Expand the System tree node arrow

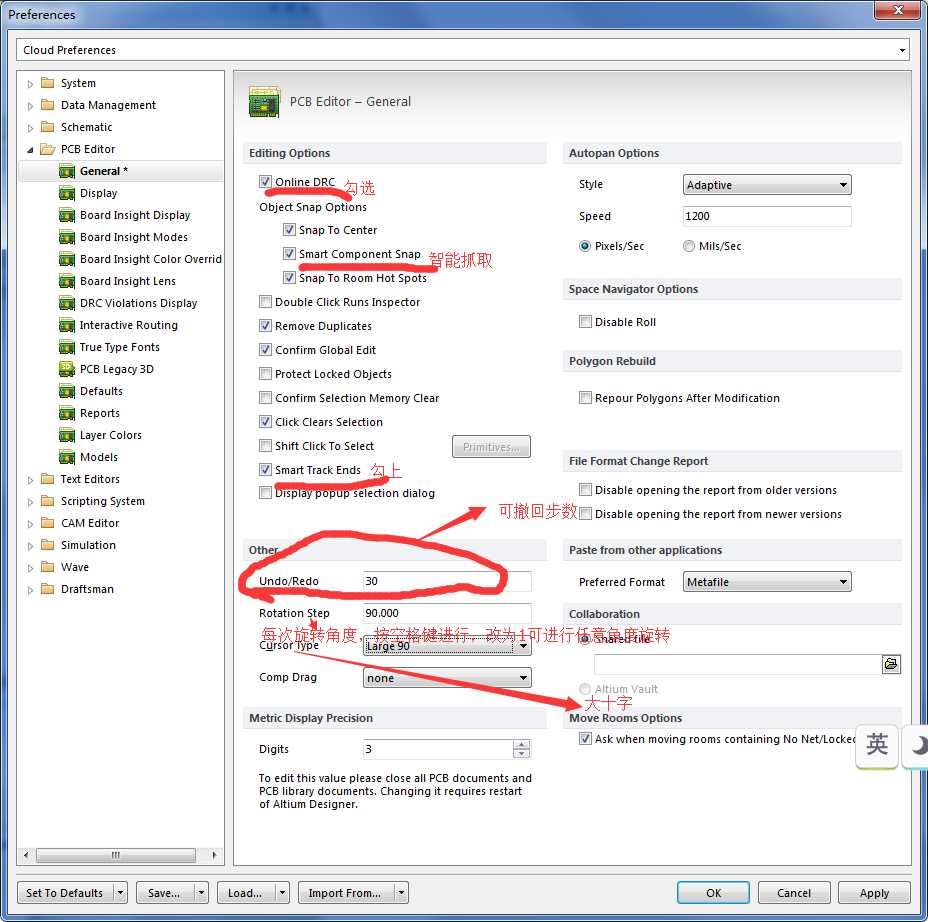tap(30, 83)
